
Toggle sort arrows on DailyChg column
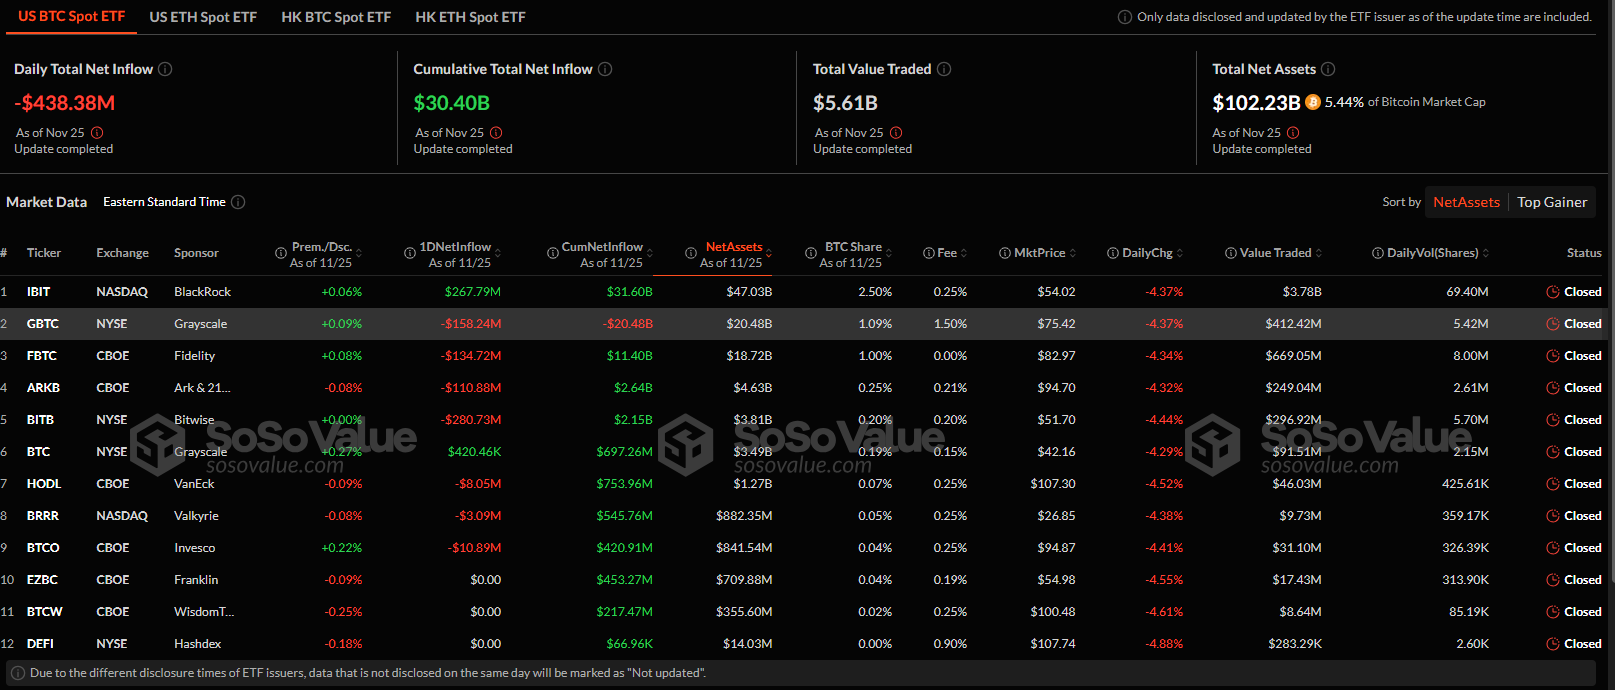[1180, 254]
